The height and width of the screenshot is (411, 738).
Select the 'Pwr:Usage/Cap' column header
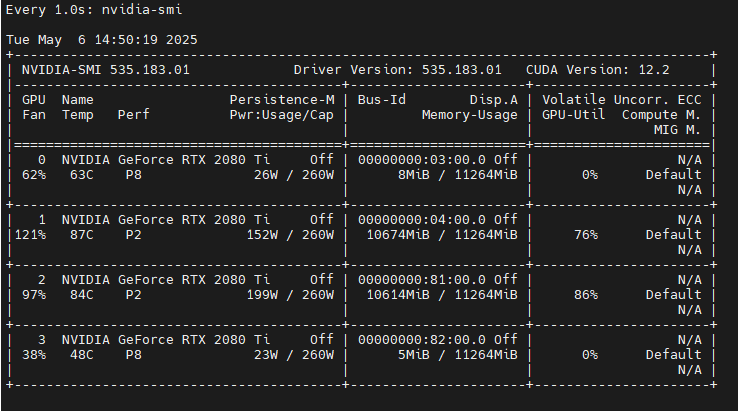point(281,115)
